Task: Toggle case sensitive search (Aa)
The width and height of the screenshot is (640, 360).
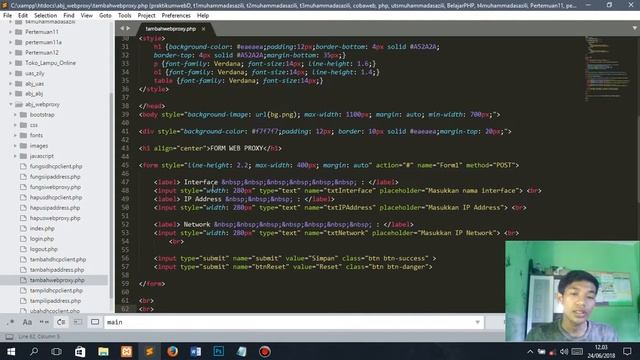Action: (27, 322)
